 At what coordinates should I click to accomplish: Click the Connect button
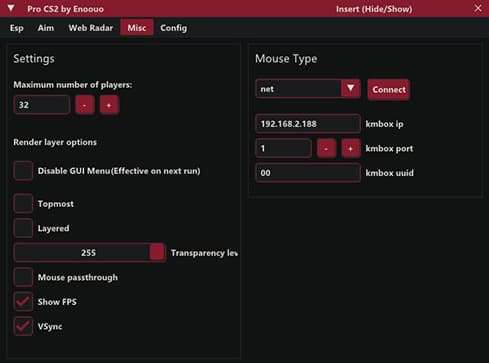pos(389,90)
